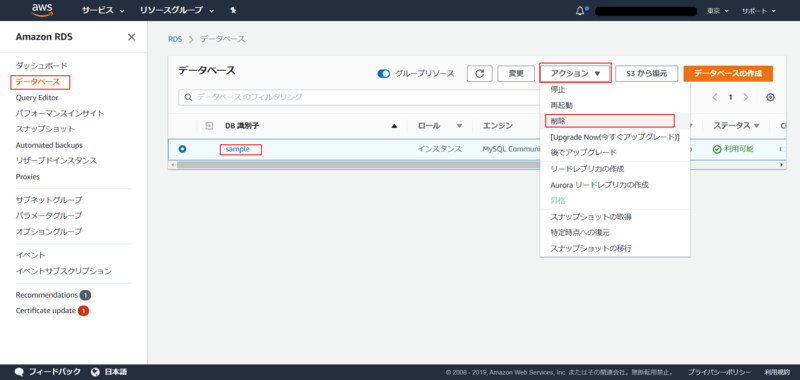Click the pin shortcut icon in top bar
The image size is (800, 380).
(233, 10)
